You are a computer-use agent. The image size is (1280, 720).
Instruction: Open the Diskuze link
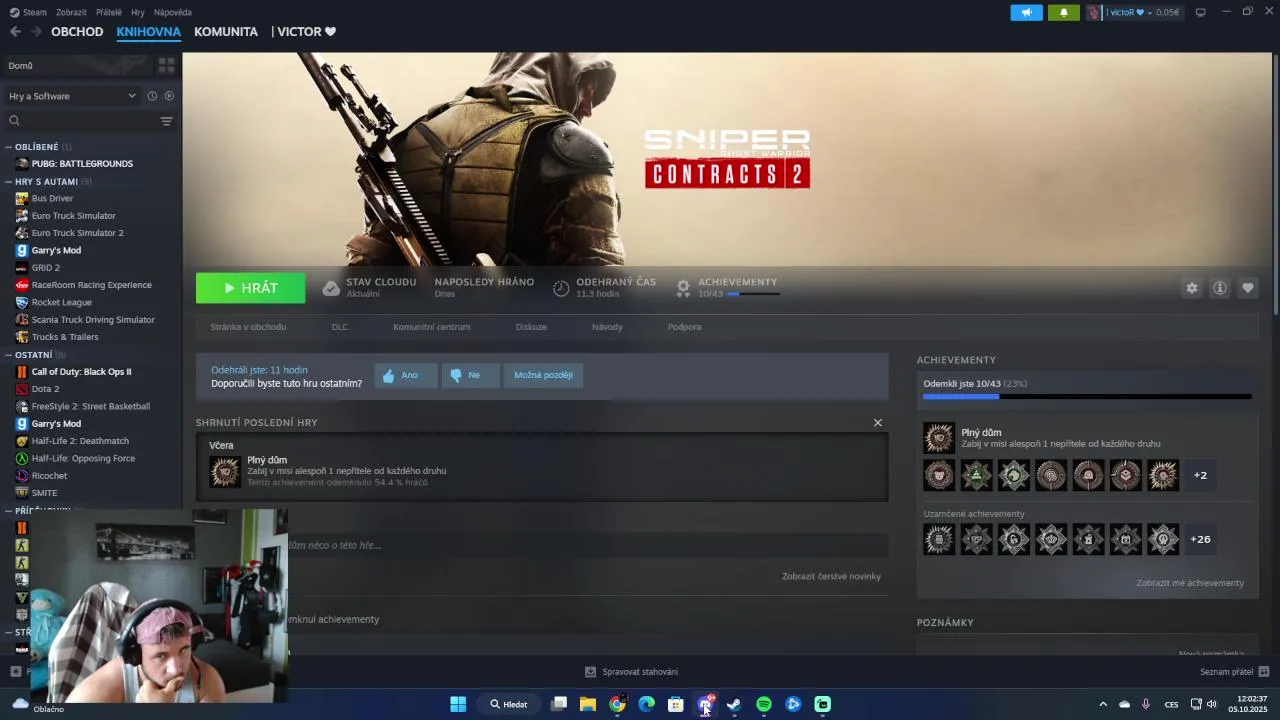coord(531,327)
